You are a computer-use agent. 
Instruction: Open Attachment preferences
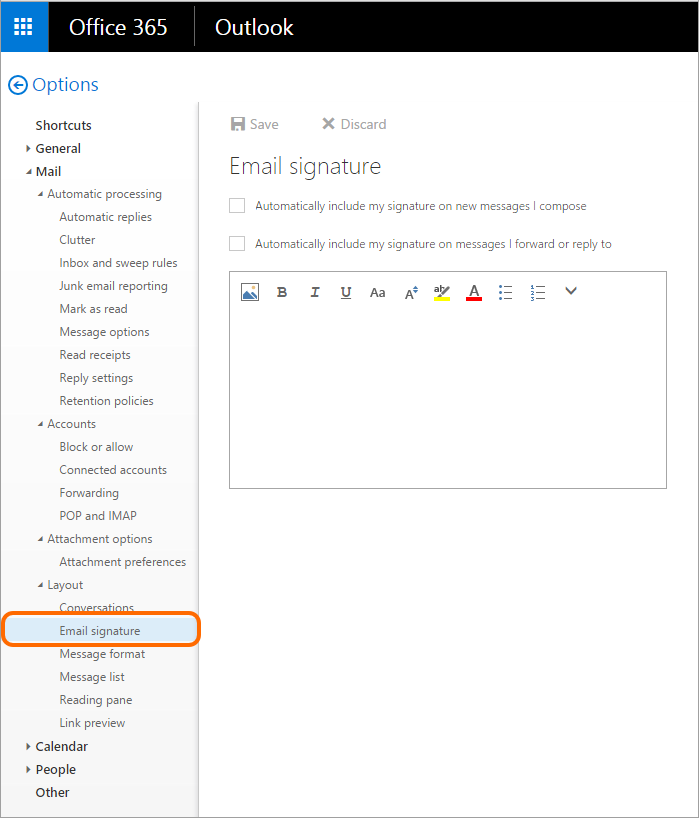pos(123,562)
